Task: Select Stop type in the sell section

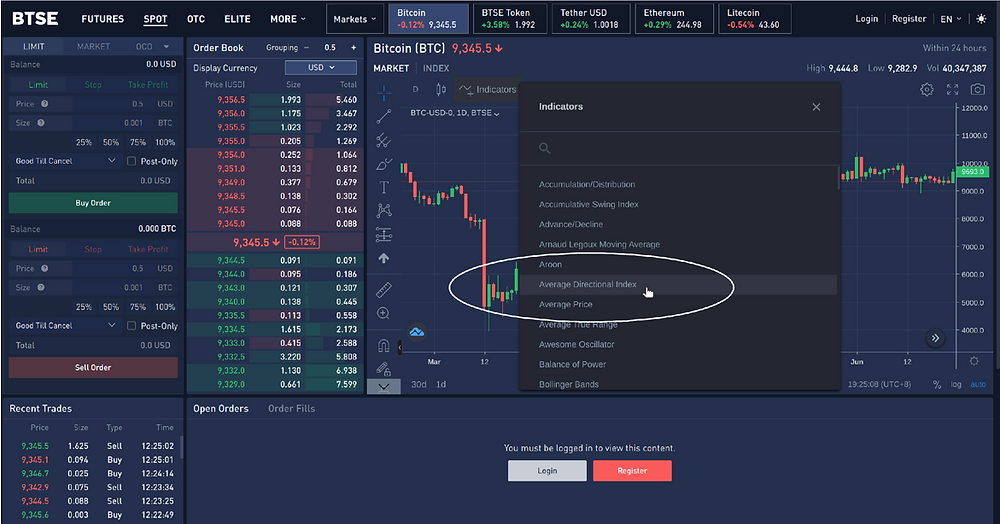Action: point(93,249)
